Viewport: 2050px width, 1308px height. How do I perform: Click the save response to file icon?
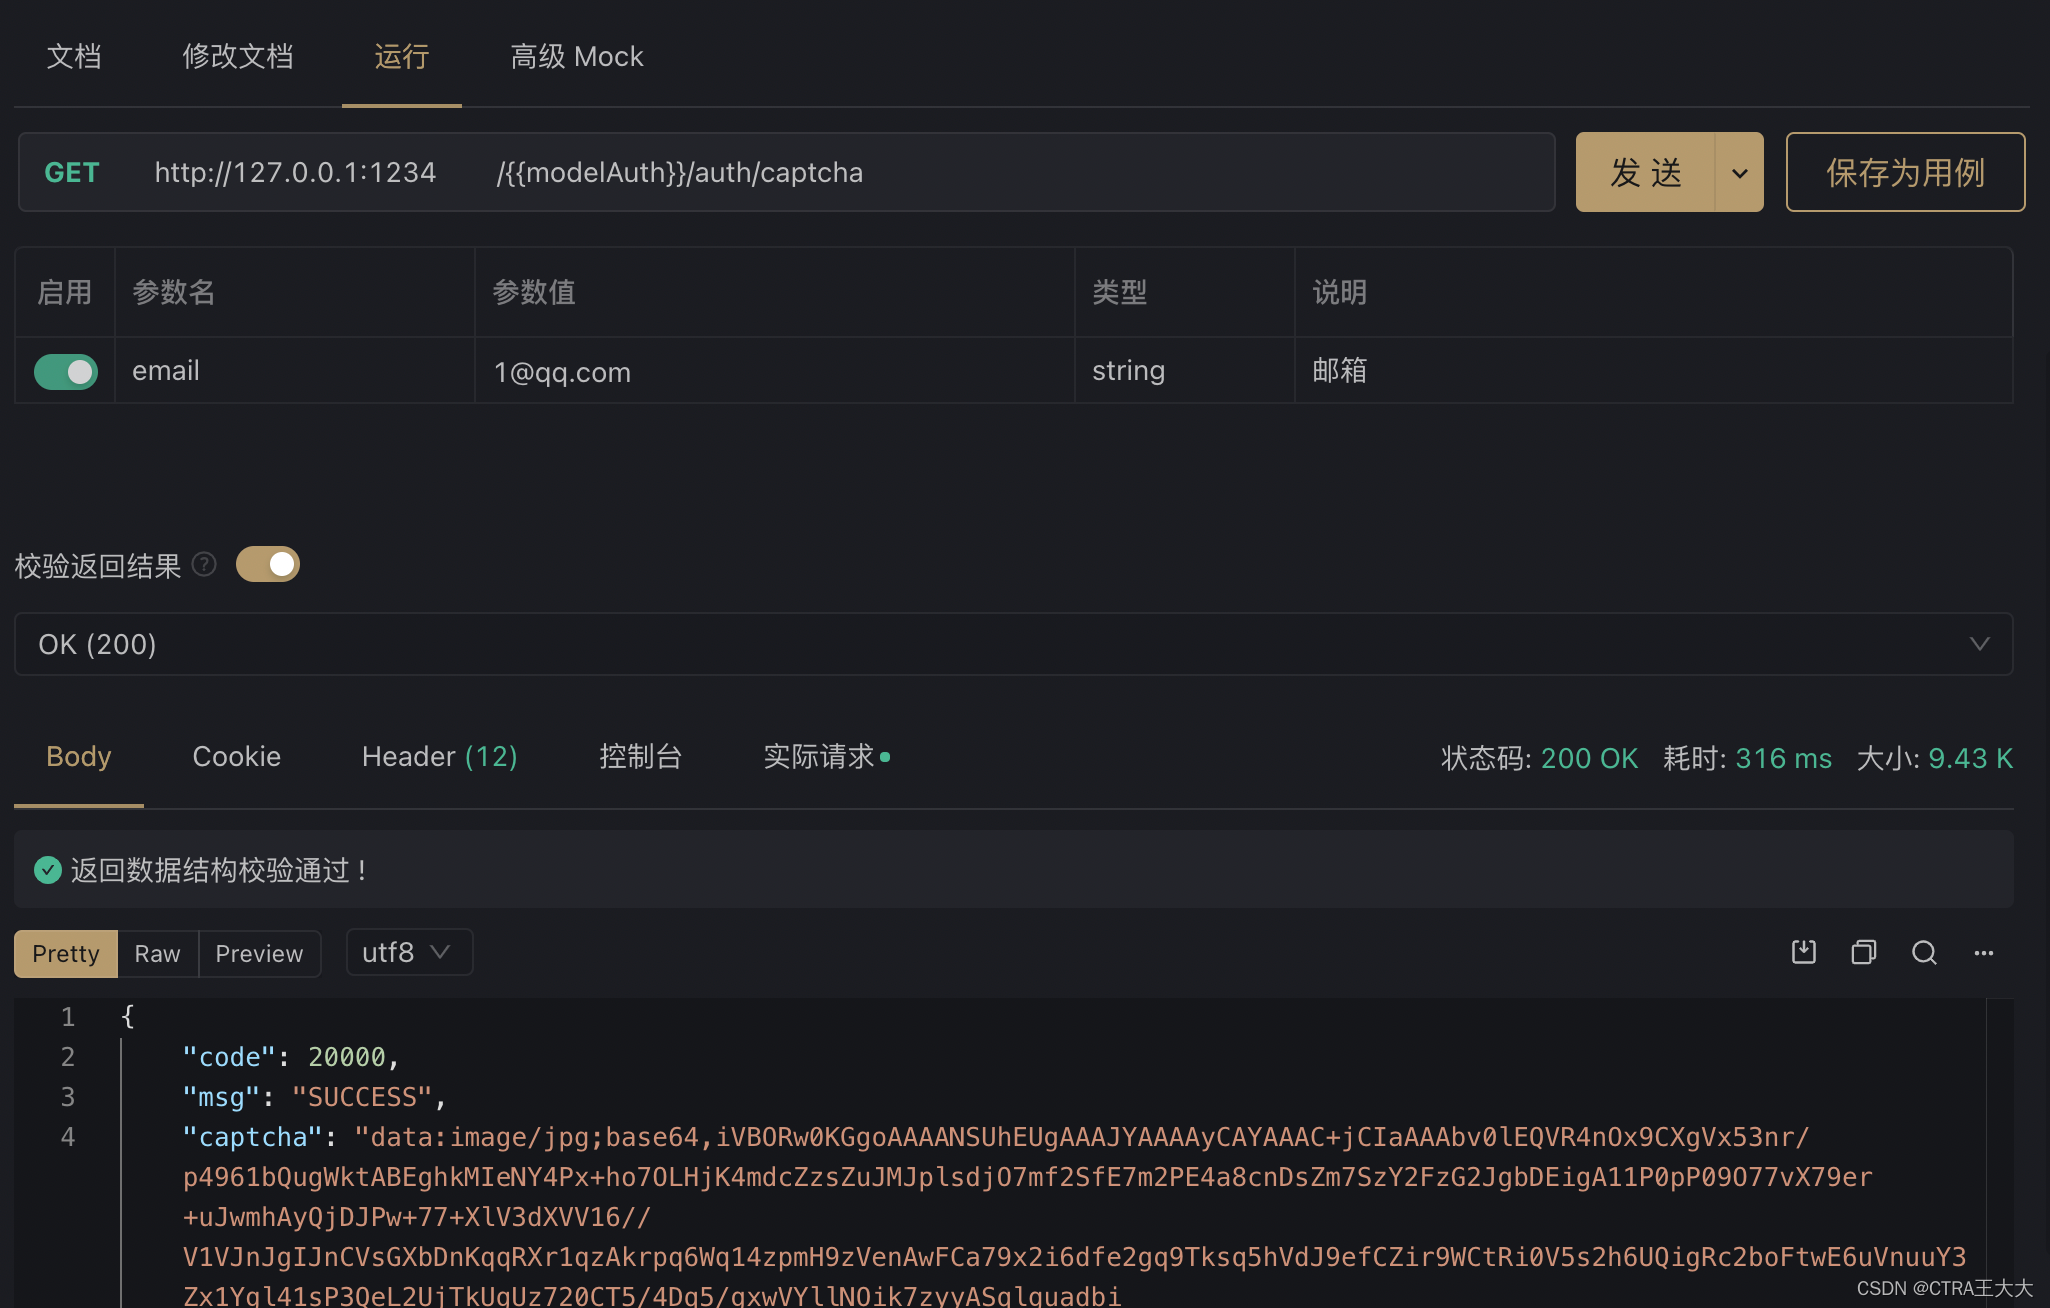pyautogui.click(x=1803, y=952)
